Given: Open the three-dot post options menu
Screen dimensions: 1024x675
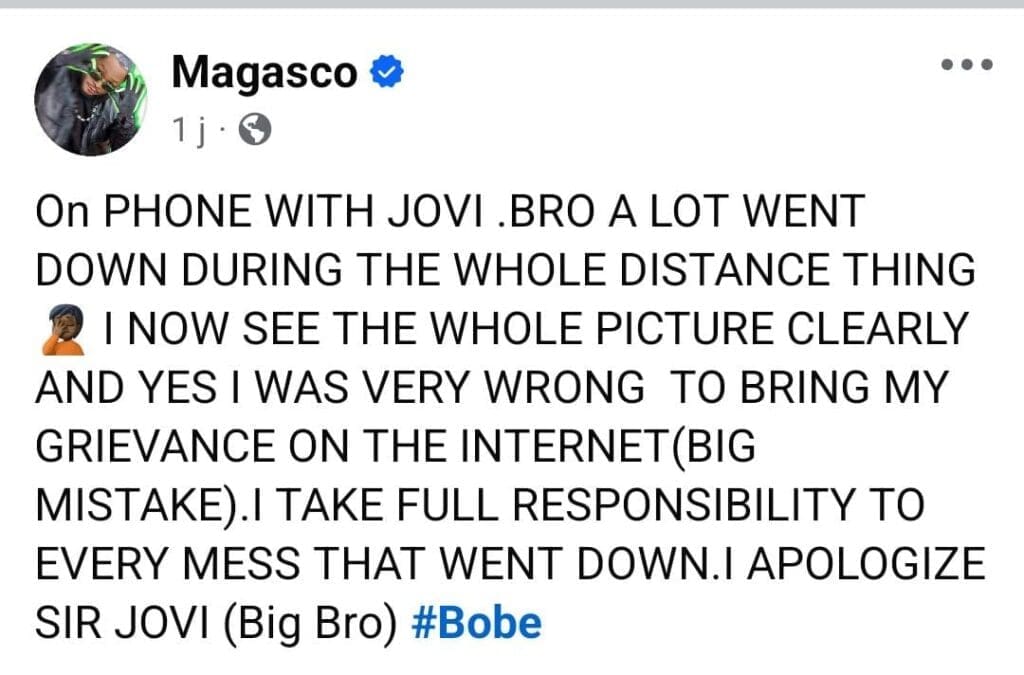Looking at the screenshot, I should point(967,66).
